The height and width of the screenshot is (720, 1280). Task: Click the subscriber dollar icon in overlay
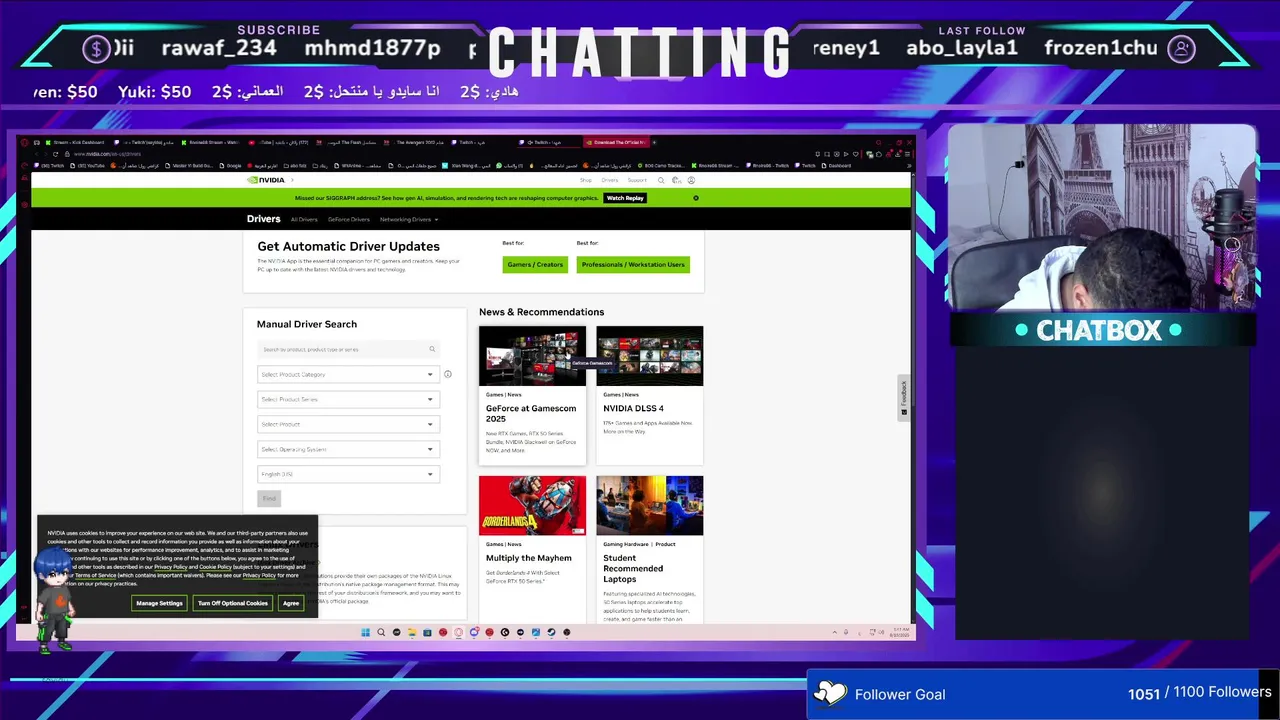pos(96,48)
